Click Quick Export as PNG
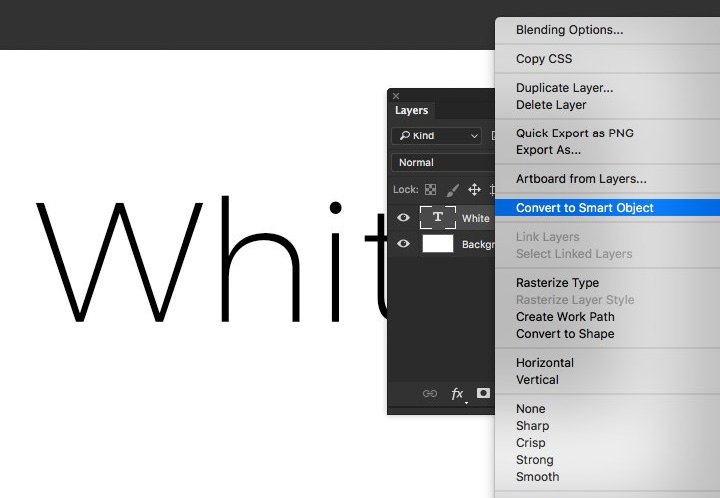 (x=574, y=133)
